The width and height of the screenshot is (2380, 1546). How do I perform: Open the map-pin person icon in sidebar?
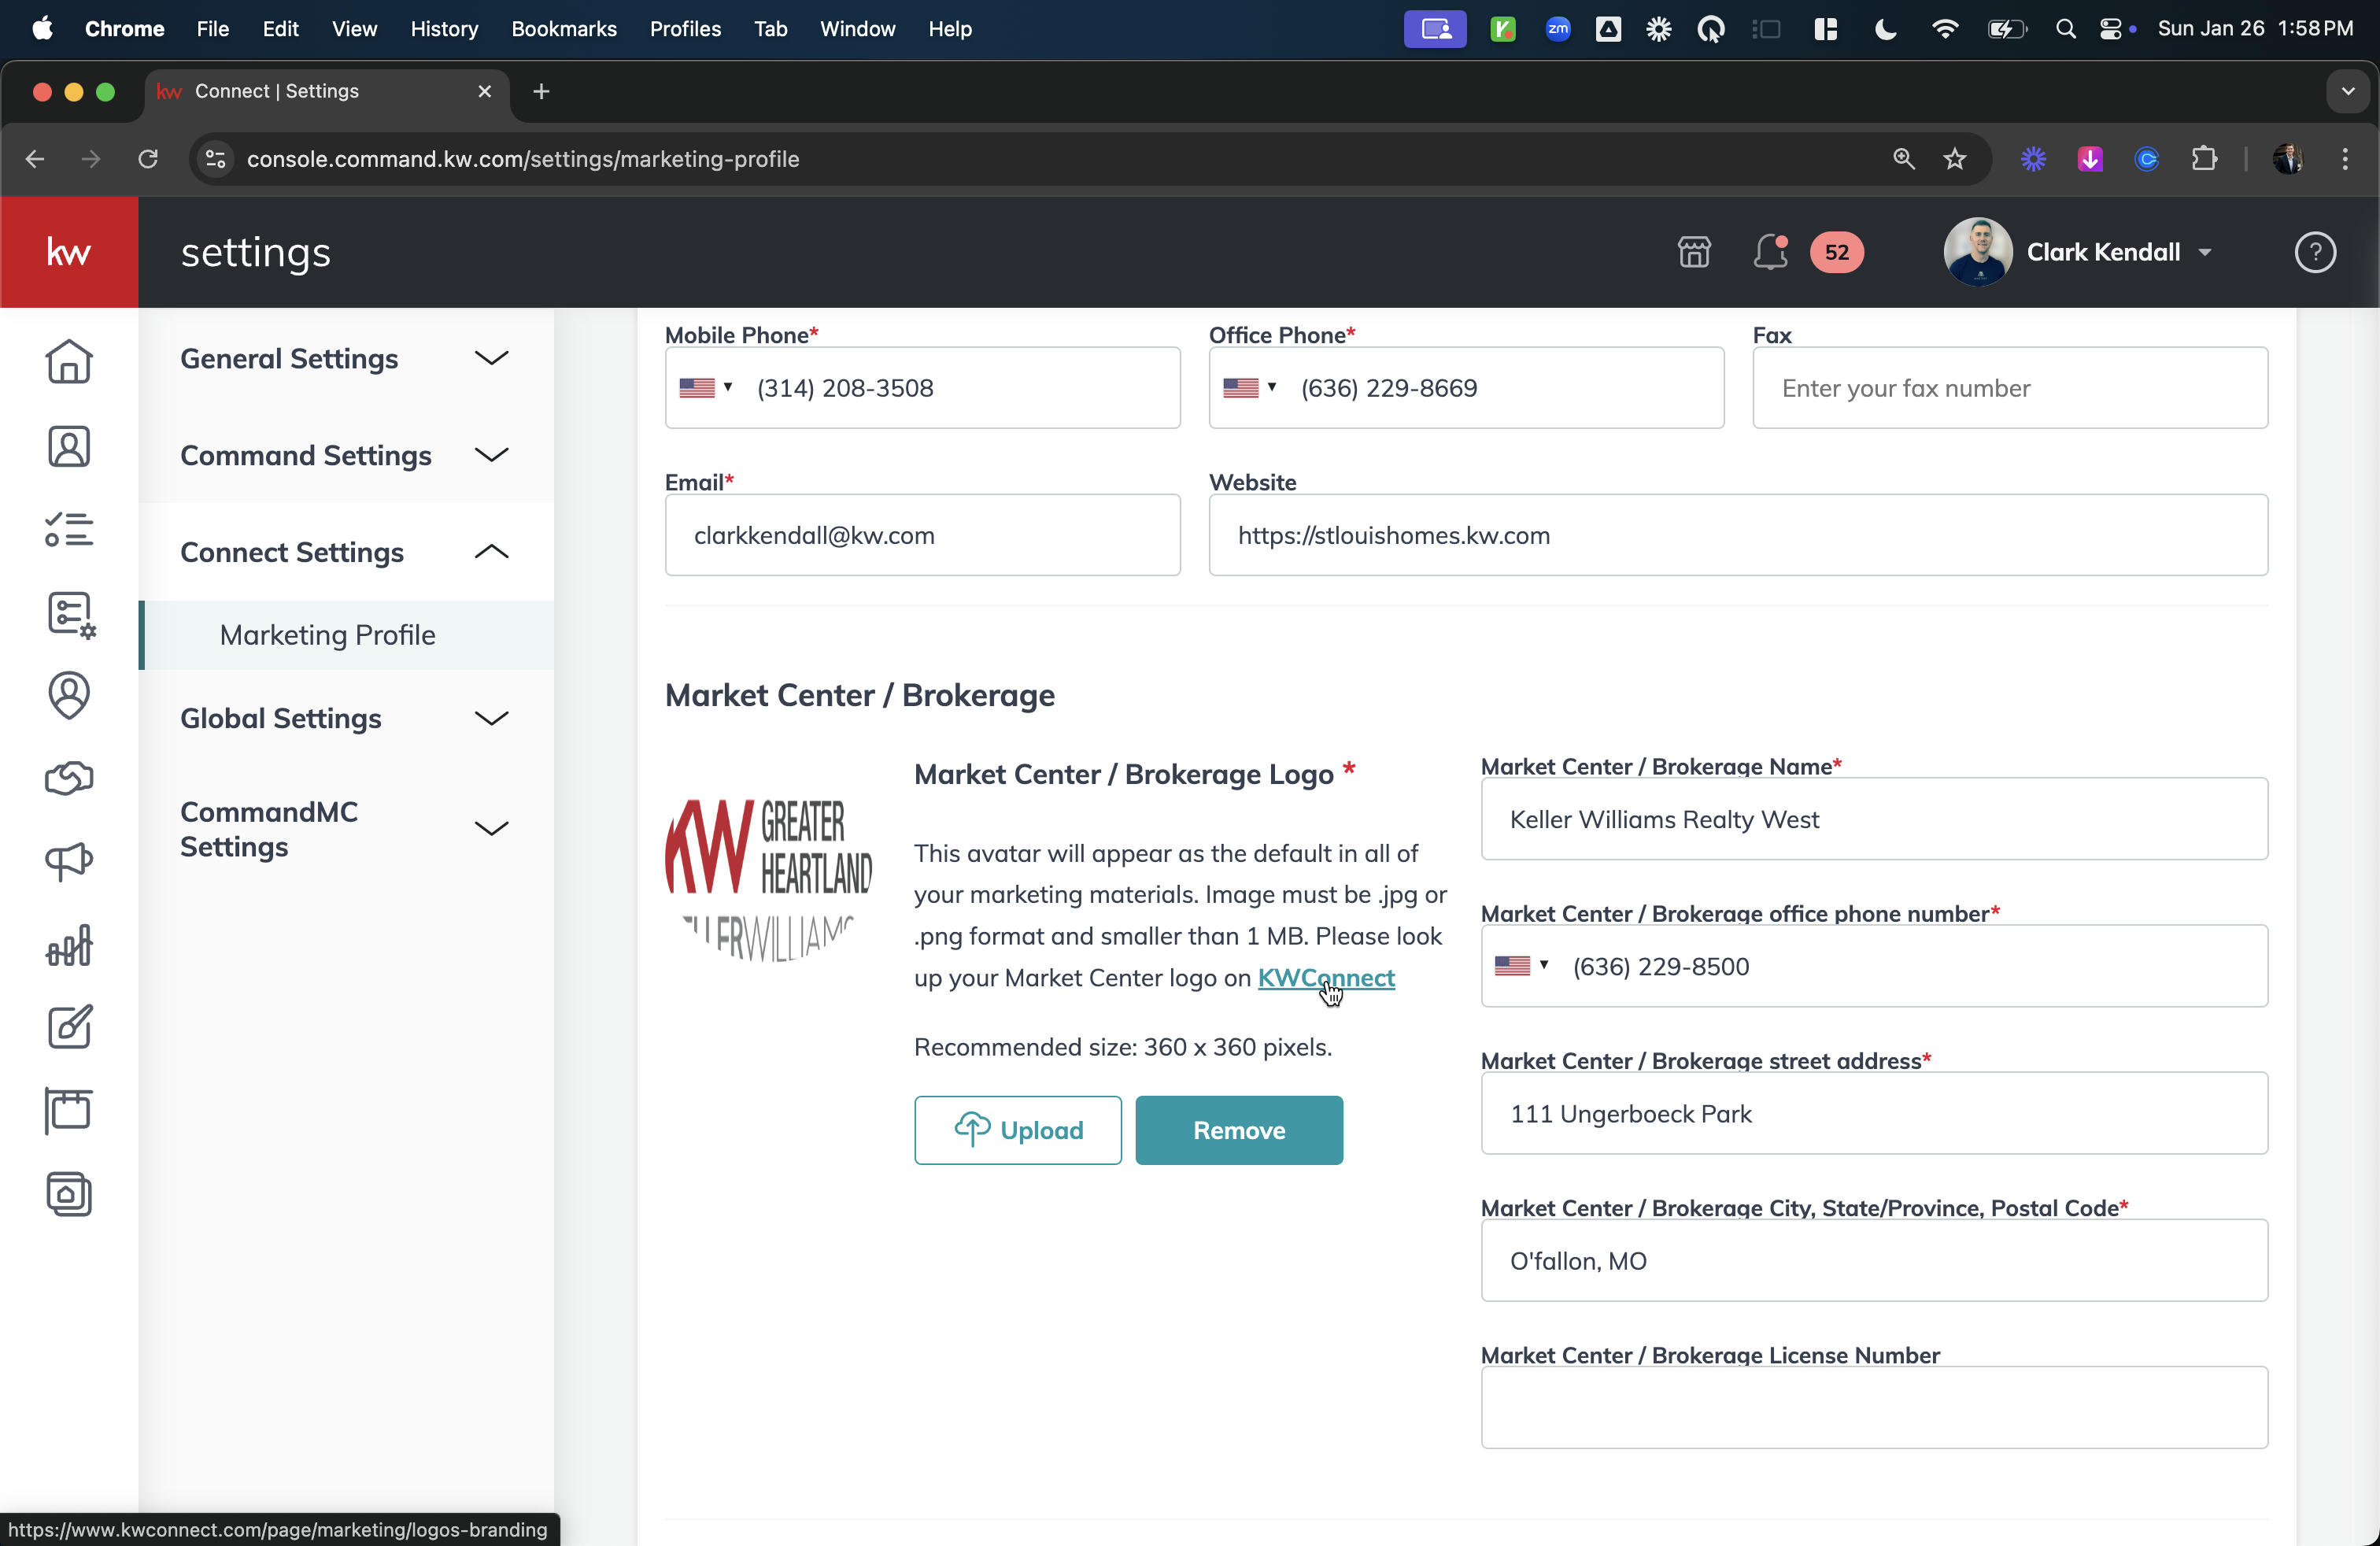[x=69, y=695]
